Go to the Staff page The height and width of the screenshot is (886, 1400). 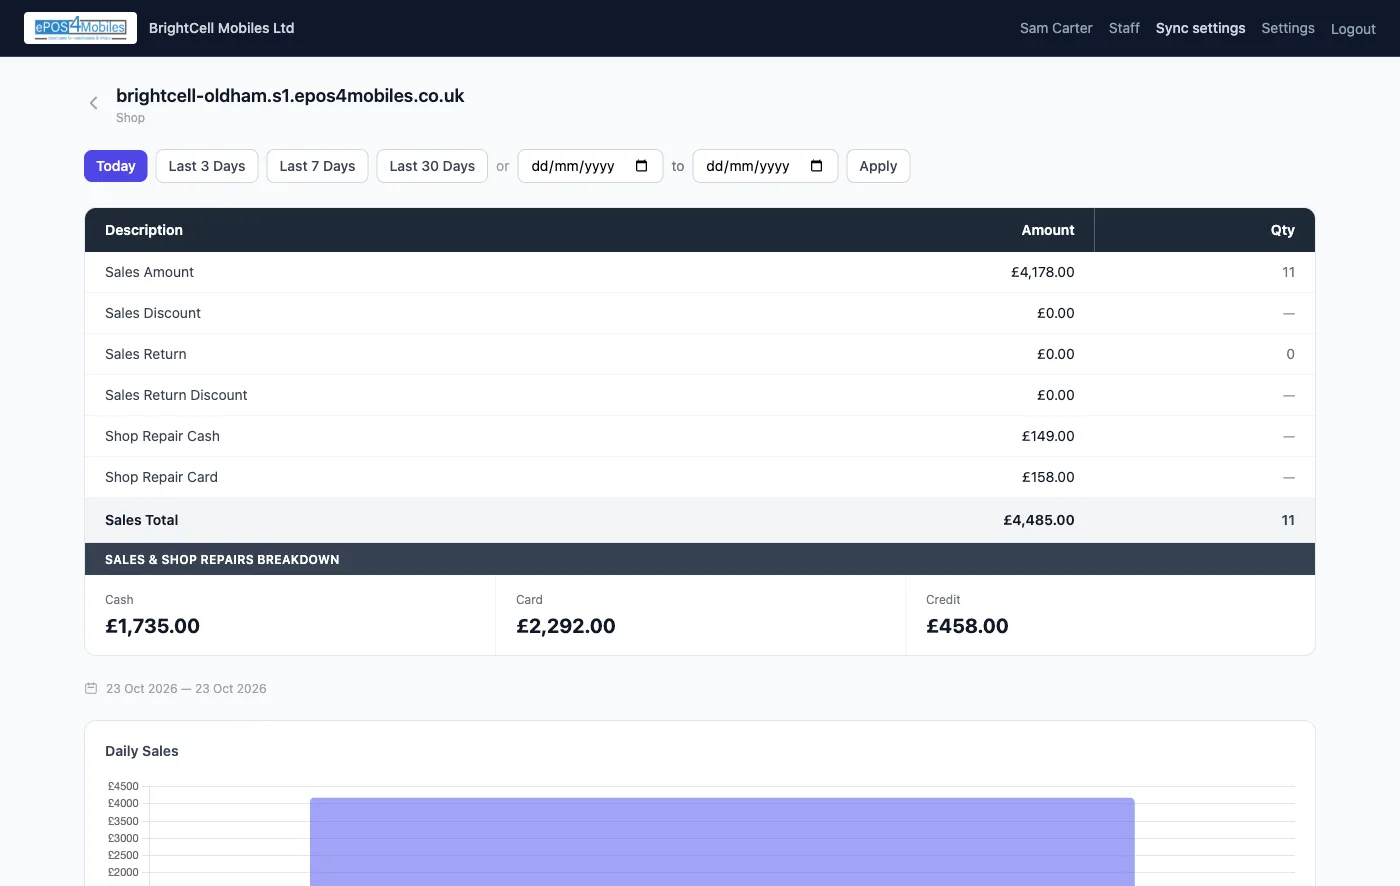(1124, 28)
